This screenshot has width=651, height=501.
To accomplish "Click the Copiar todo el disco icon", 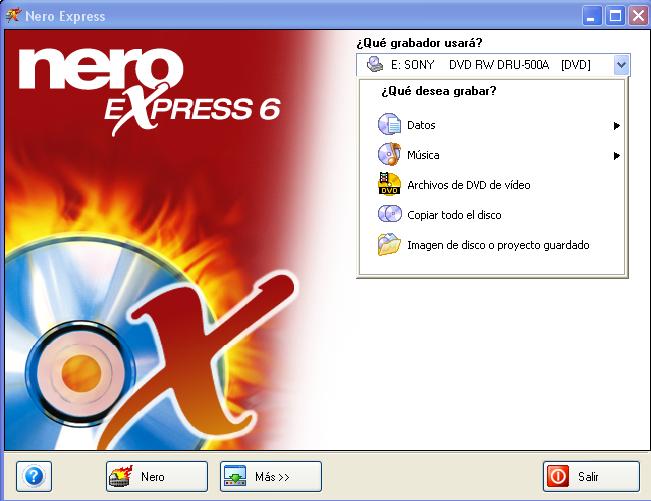I will click(x=389, y=214).
